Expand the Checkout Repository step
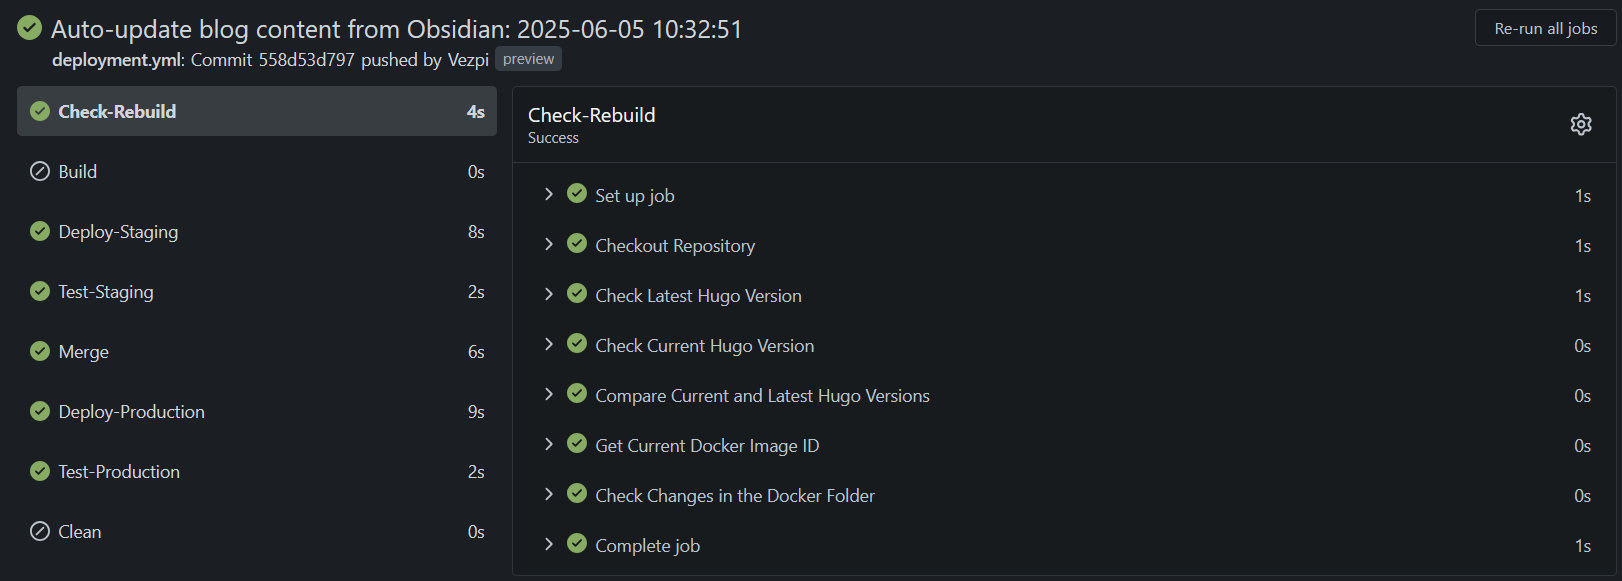The height and width of the screenshot is (581, 1622). (548, 244)
